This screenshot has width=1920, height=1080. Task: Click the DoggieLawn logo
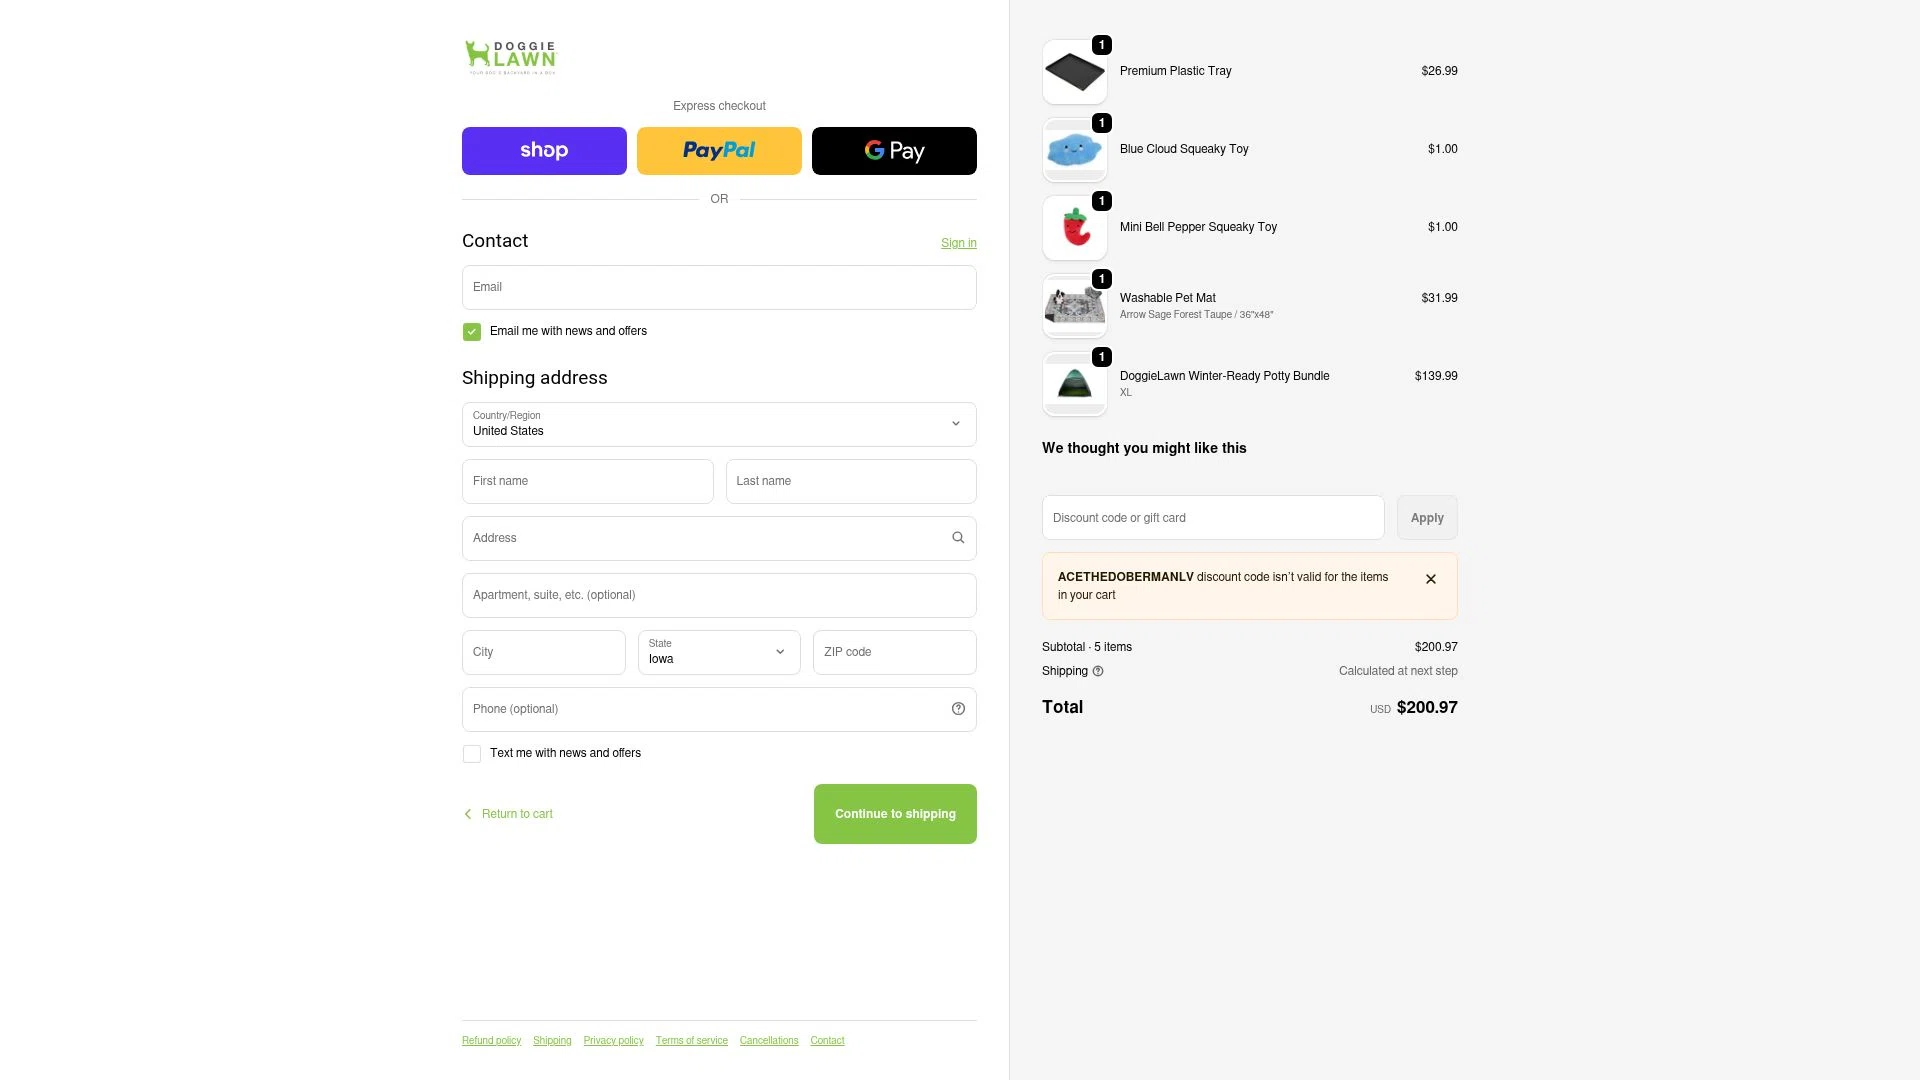[510, 57]
